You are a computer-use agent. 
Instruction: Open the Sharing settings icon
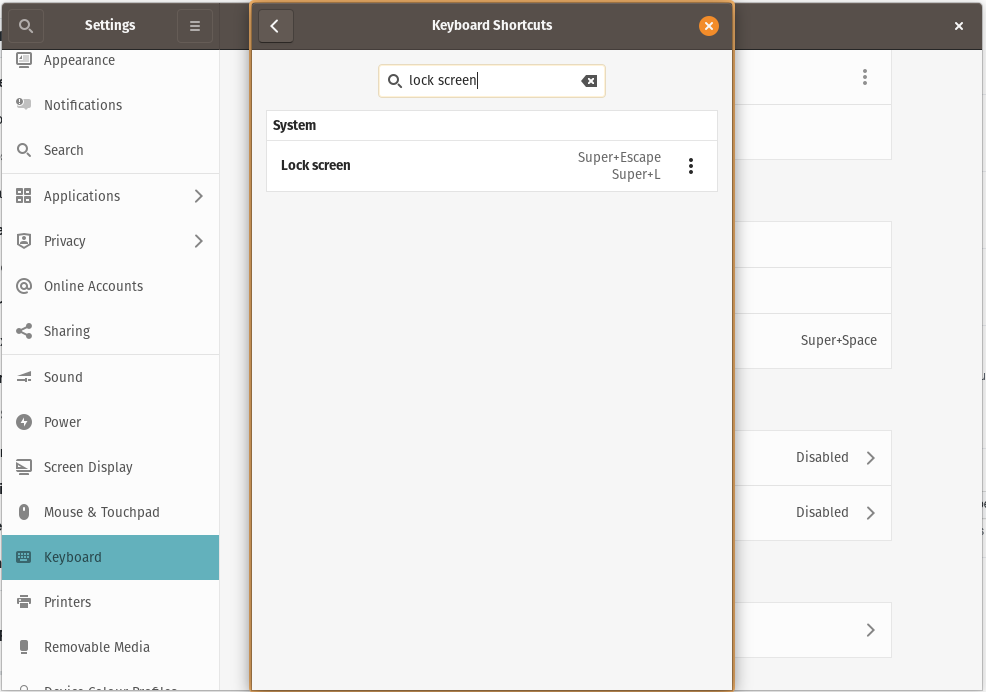(24, 331)
